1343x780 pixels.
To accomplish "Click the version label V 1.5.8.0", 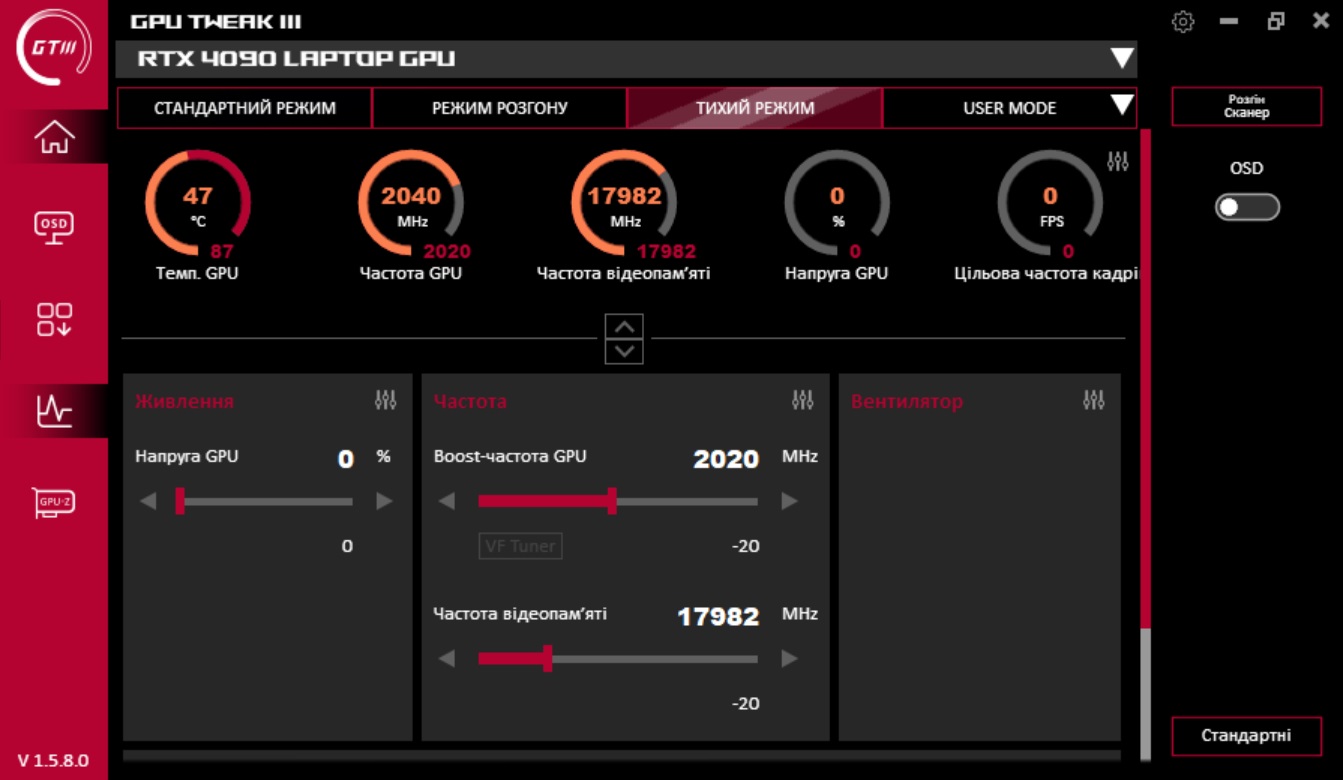I will (53, 761).
